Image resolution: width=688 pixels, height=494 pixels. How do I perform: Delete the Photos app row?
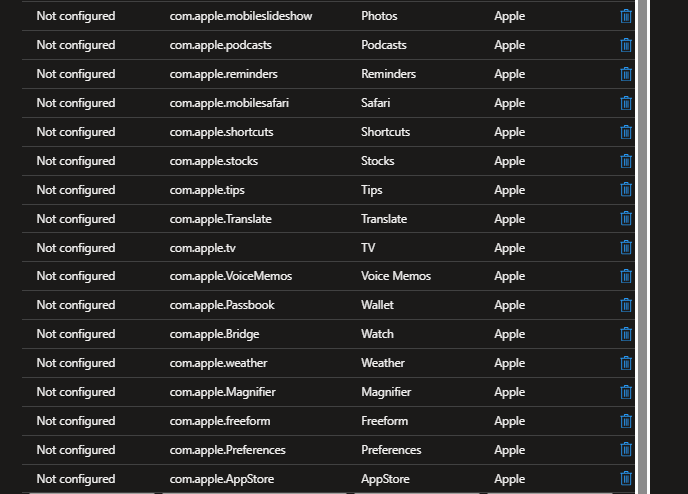click(x=626, y=16)
